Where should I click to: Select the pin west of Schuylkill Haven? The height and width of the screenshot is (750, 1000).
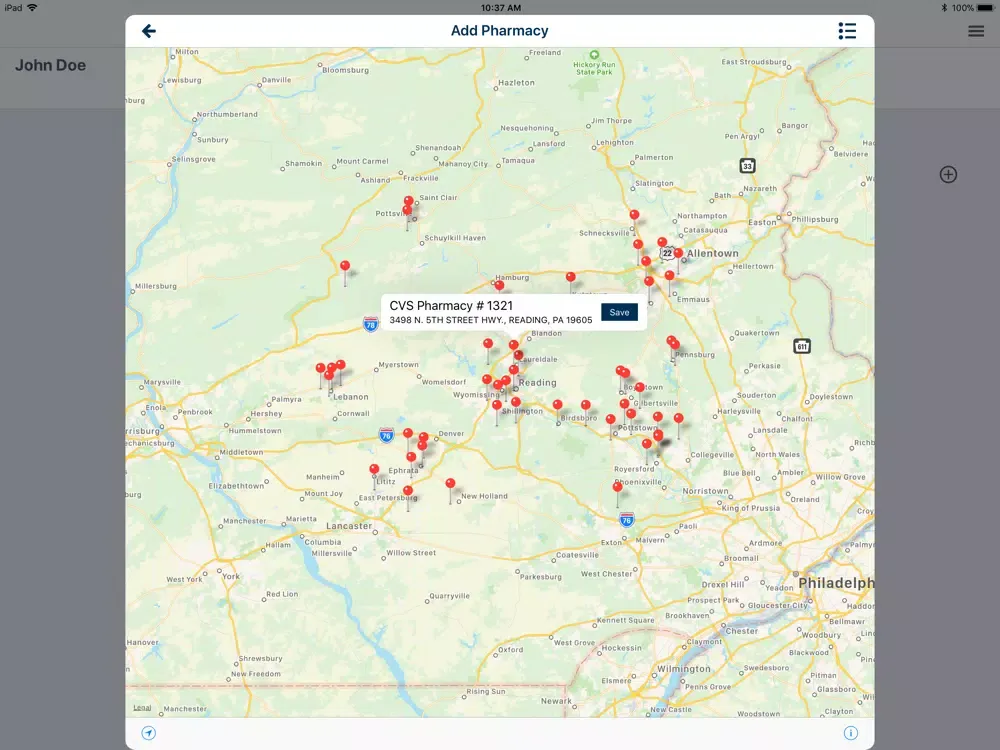tap(345, 266)
